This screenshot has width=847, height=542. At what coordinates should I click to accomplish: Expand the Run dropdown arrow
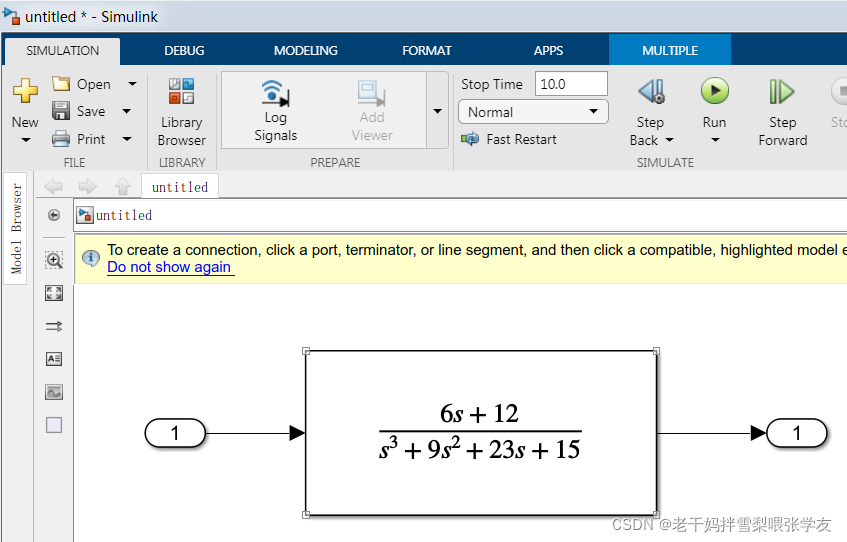click(x=715, y=140)
